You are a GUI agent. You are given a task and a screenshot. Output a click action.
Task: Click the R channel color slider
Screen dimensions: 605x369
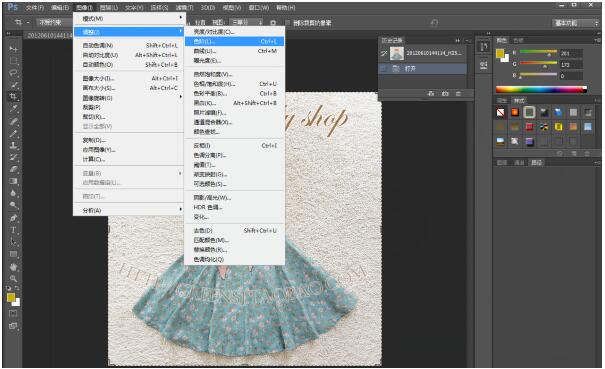pyautogui.click(x=538, y=52)
